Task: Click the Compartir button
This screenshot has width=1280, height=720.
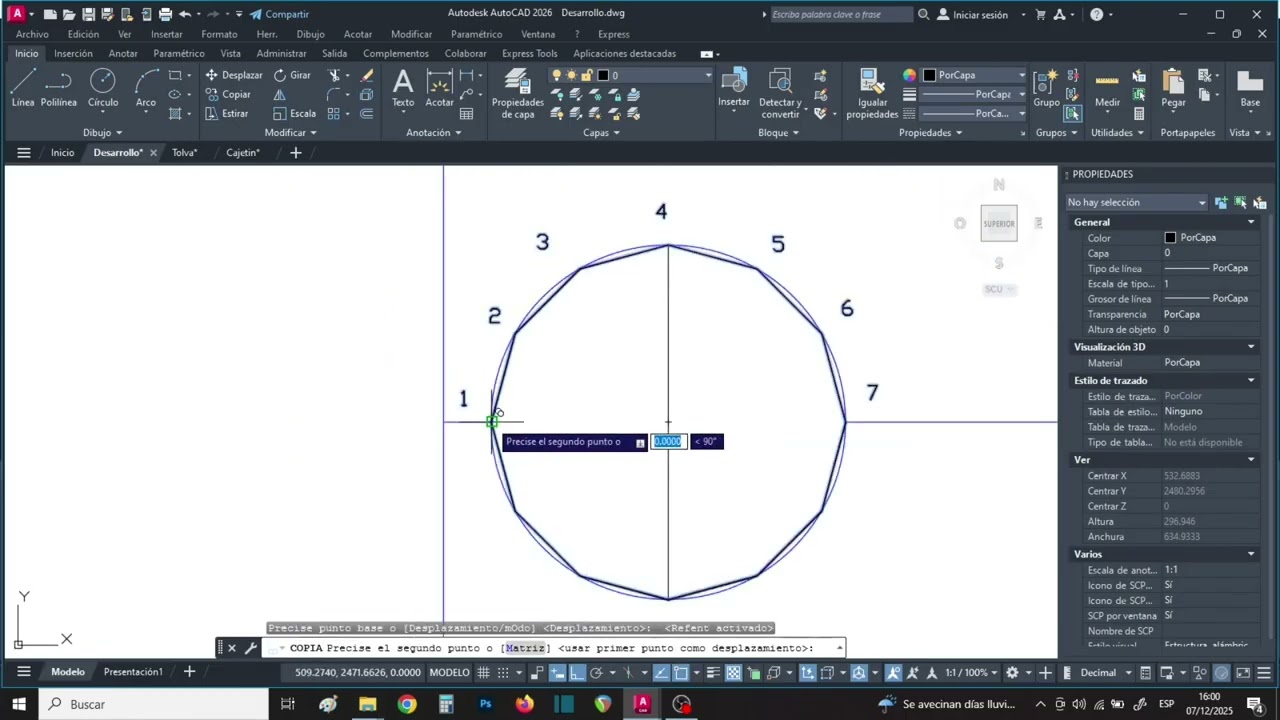Action: tap(279, 14)
